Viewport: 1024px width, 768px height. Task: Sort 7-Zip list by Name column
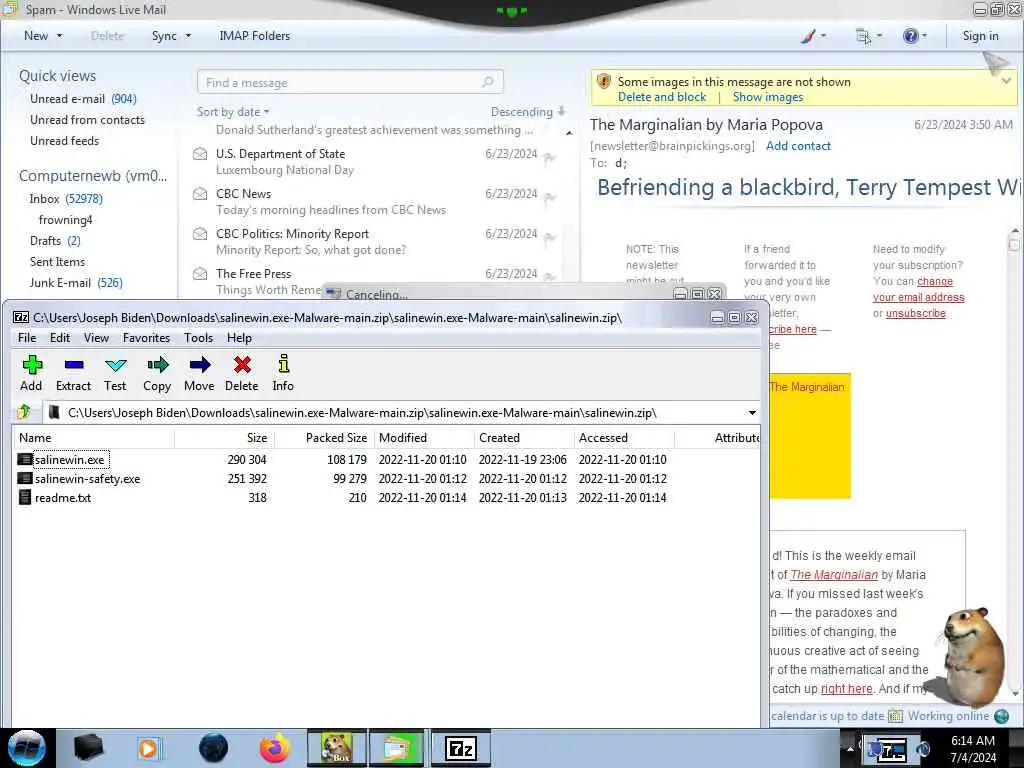click(93, 438)
